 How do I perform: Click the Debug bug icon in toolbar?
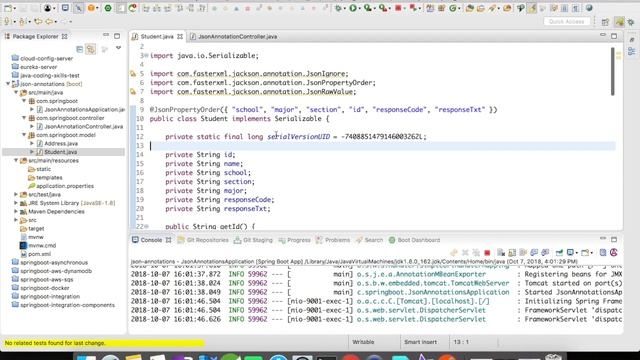[x=338, y=8]
